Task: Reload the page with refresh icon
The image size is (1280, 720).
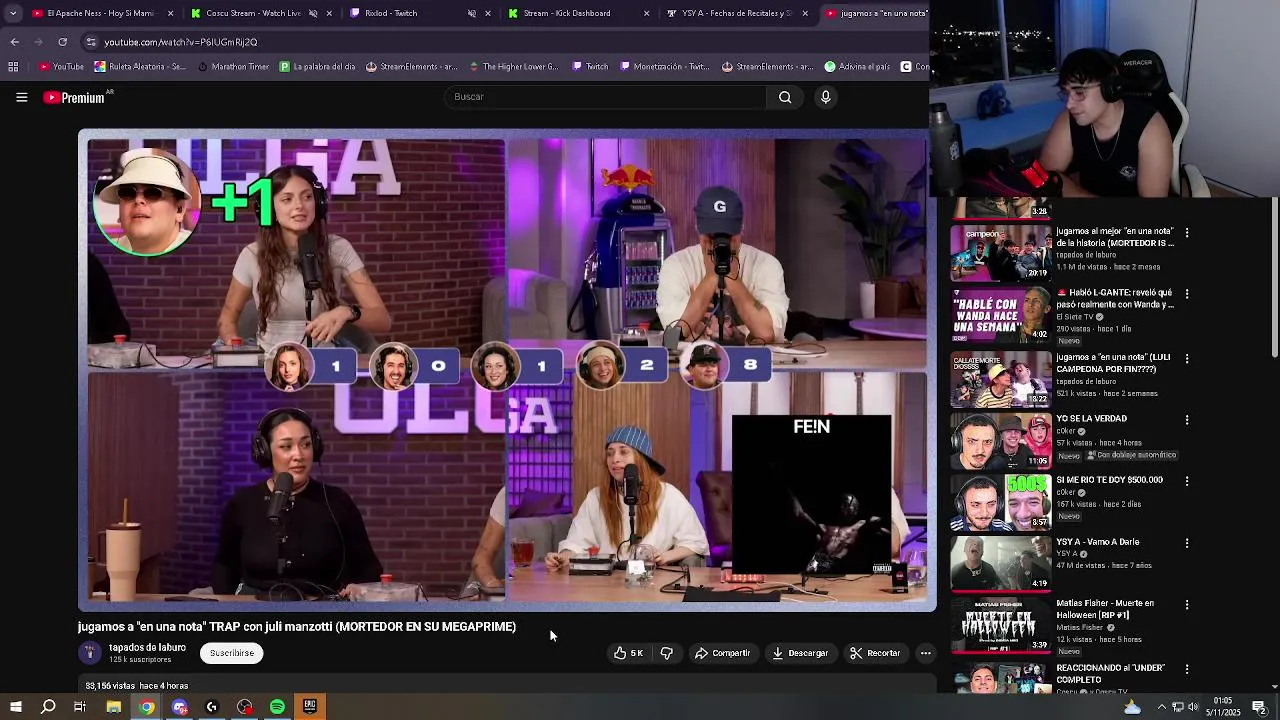Action: click(62, 42)
